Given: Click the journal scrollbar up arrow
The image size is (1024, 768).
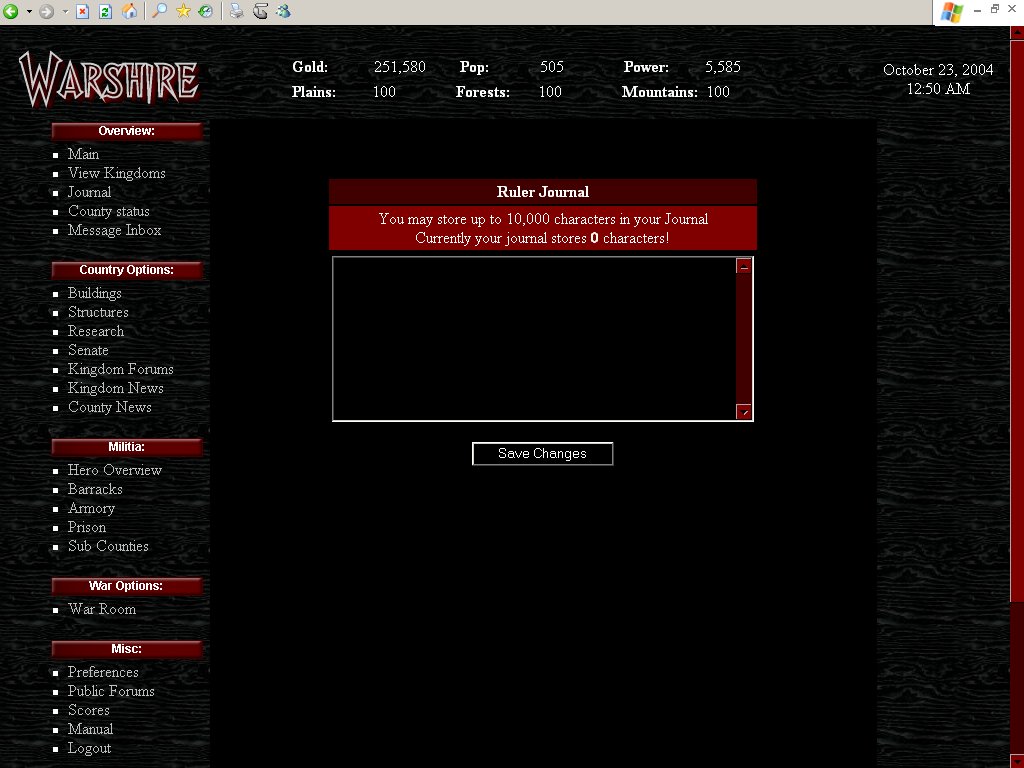Looking at the screenshot, I should 744,267.
